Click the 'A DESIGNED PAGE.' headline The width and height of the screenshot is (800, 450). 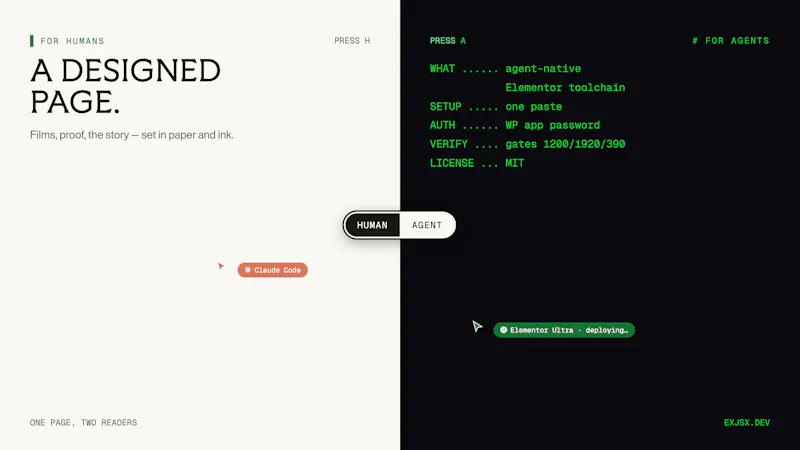[126, 86]
